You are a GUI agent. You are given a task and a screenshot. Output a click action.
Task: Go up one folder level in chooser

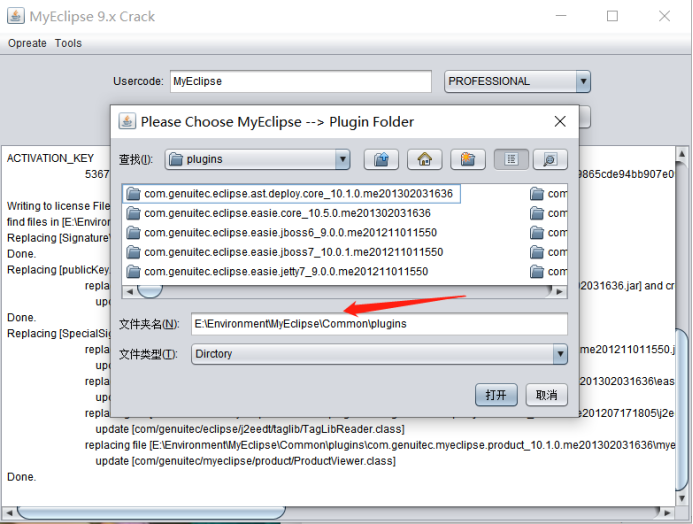pos(381,159)
